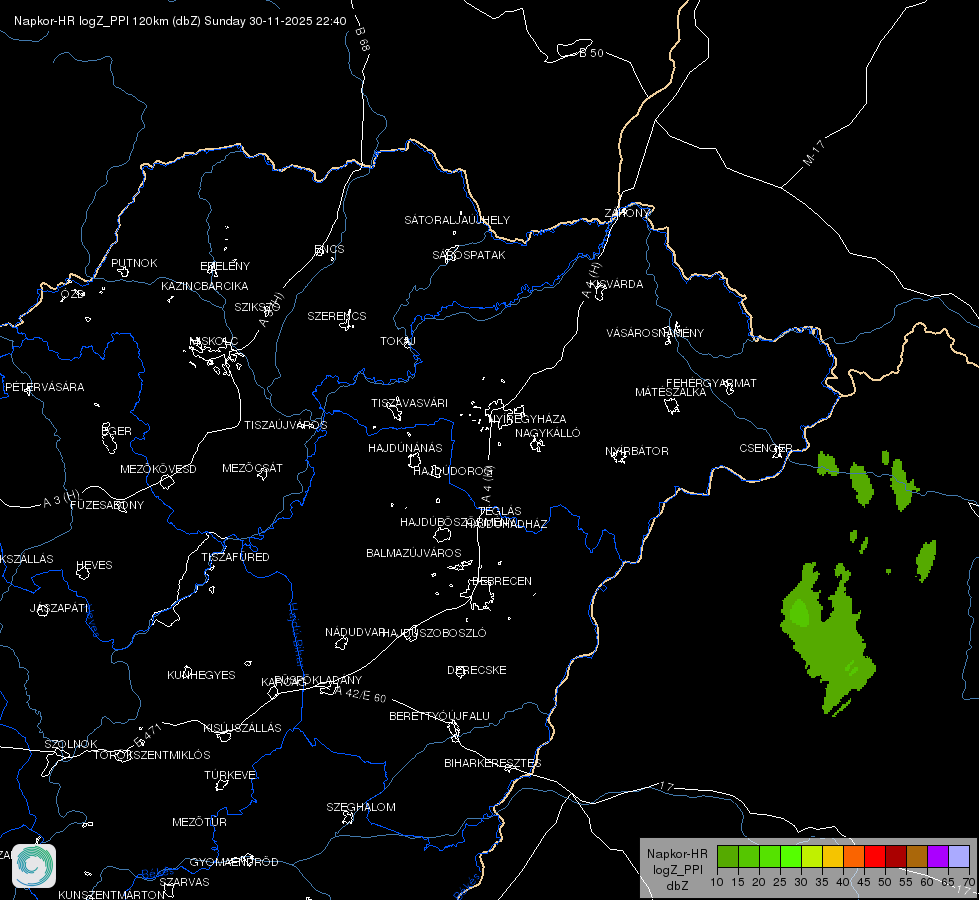Click the TOKAJ town label

point(398,341)
